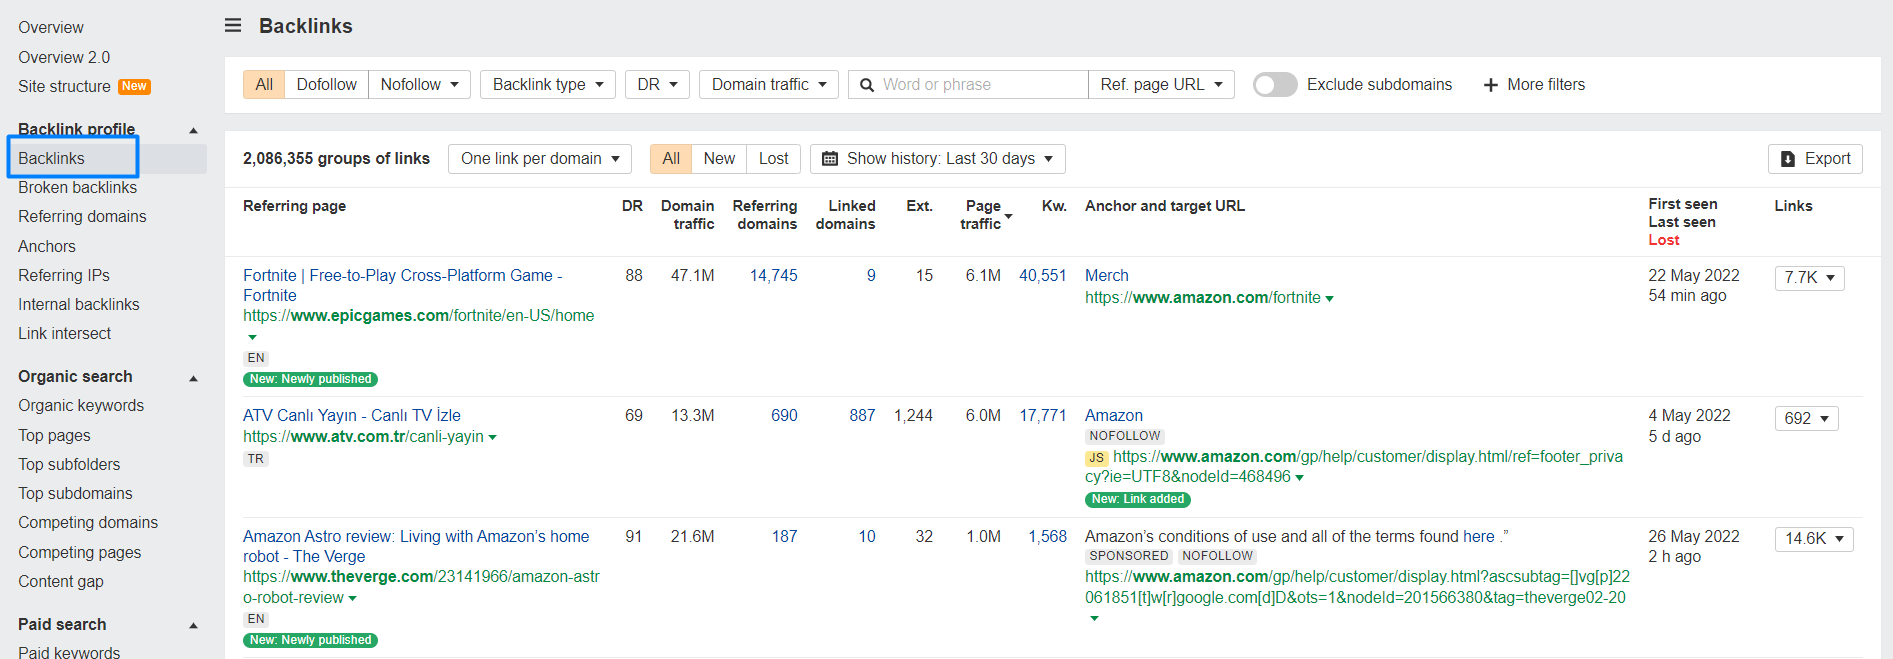The width and height of the screenshot is (1893, 659).
Task: Open Top subfolders in the sidebar
Action: coord(69,464)
